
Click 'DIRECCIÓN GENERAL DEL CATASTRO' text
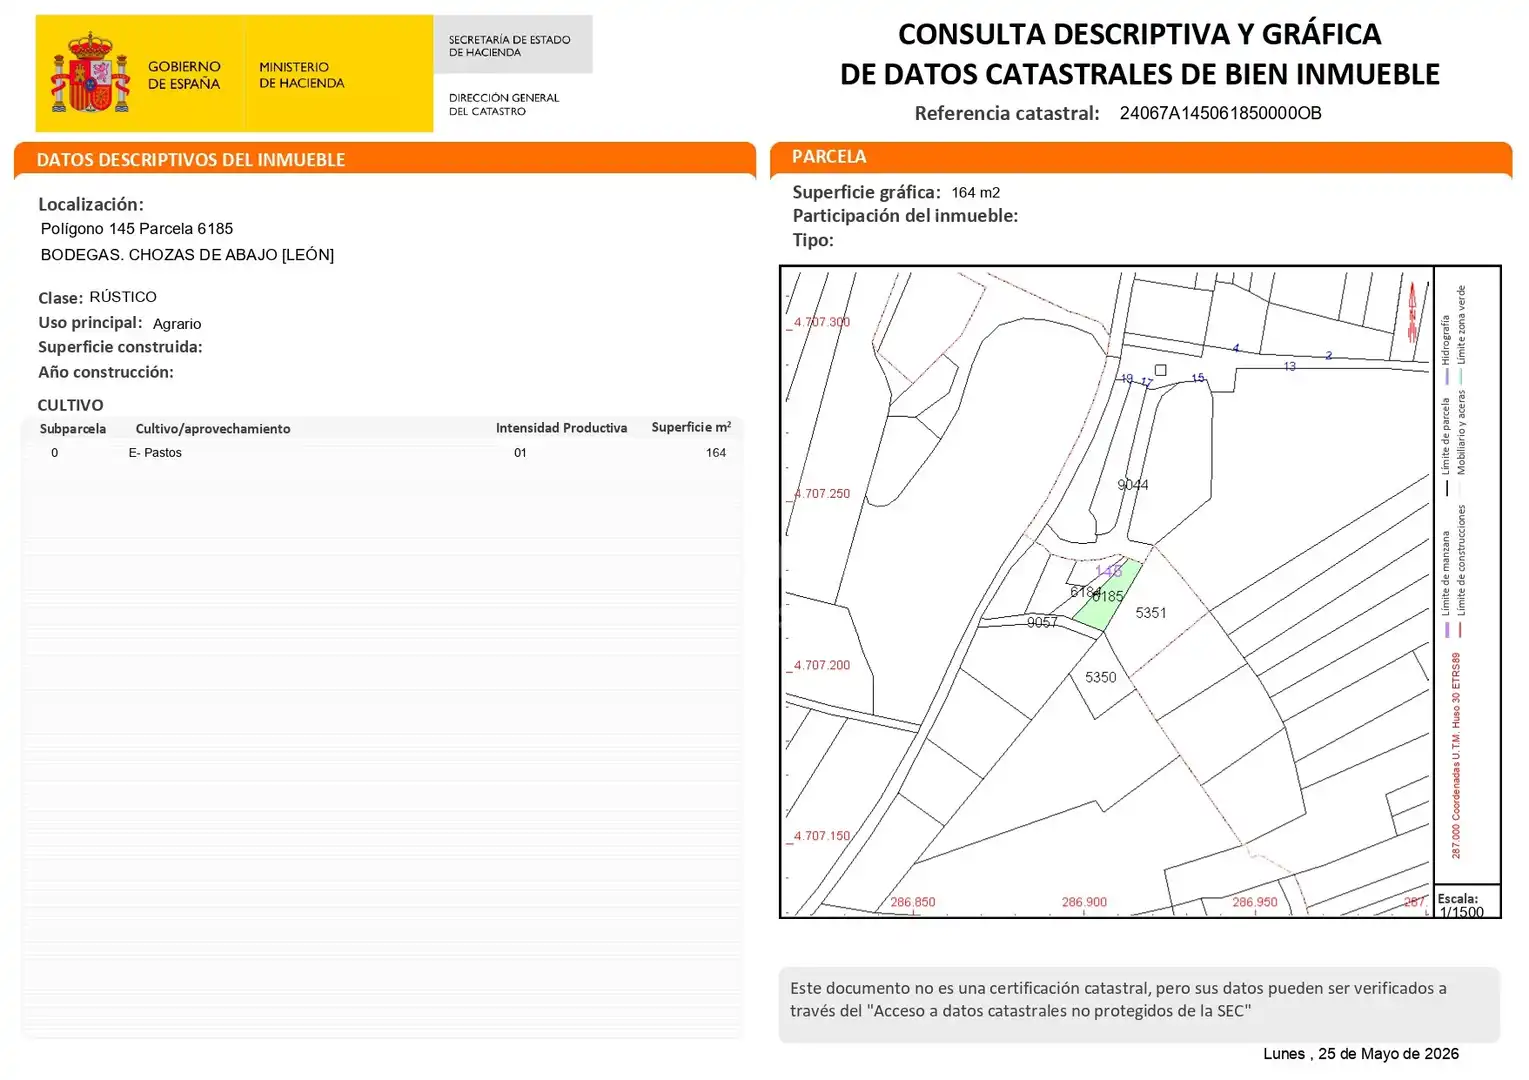tap(503, 104)
